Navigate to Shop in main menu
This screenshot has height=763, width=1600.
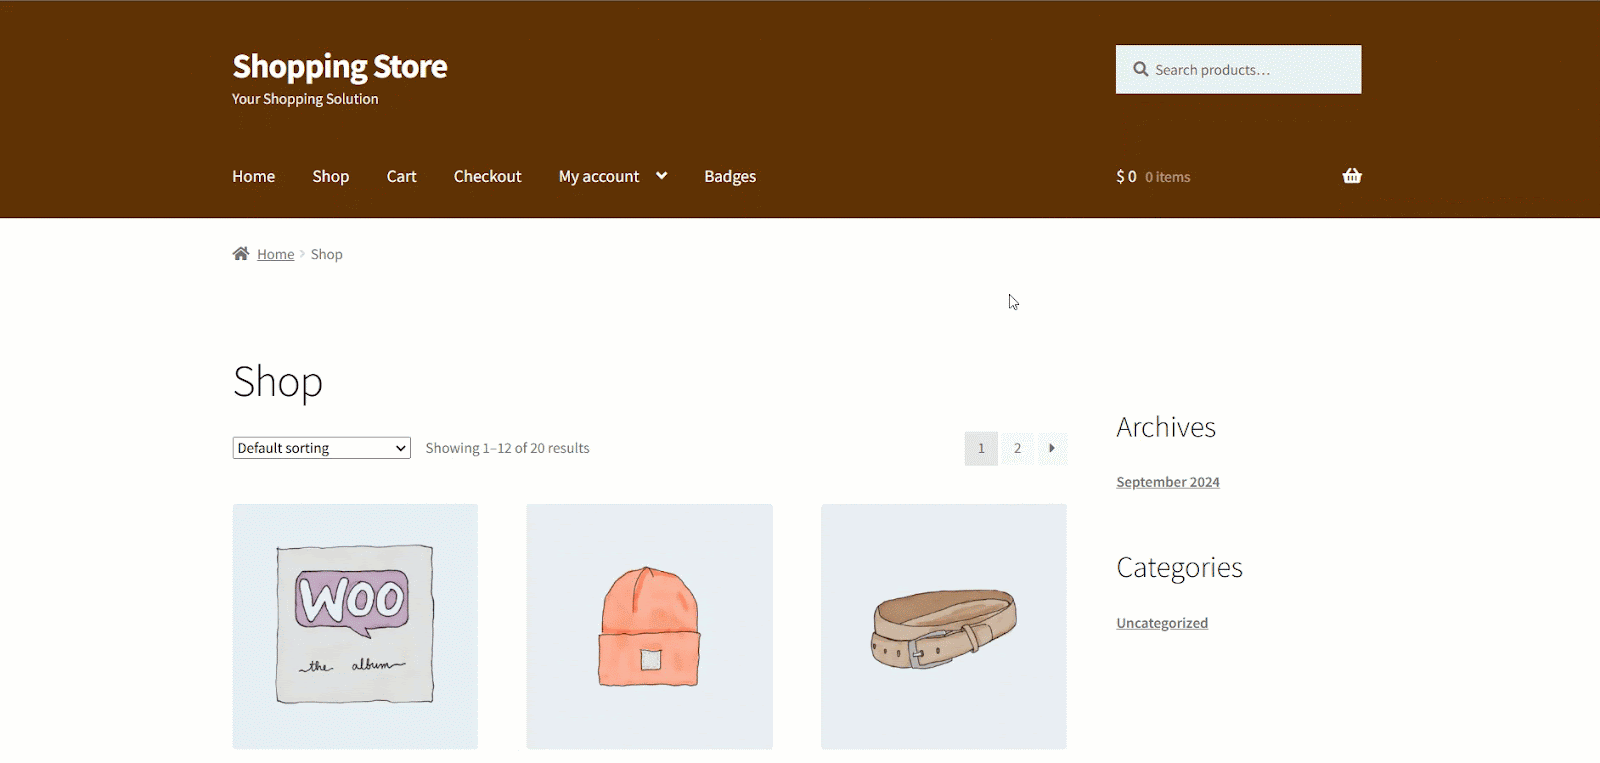(x=330, y=177)
